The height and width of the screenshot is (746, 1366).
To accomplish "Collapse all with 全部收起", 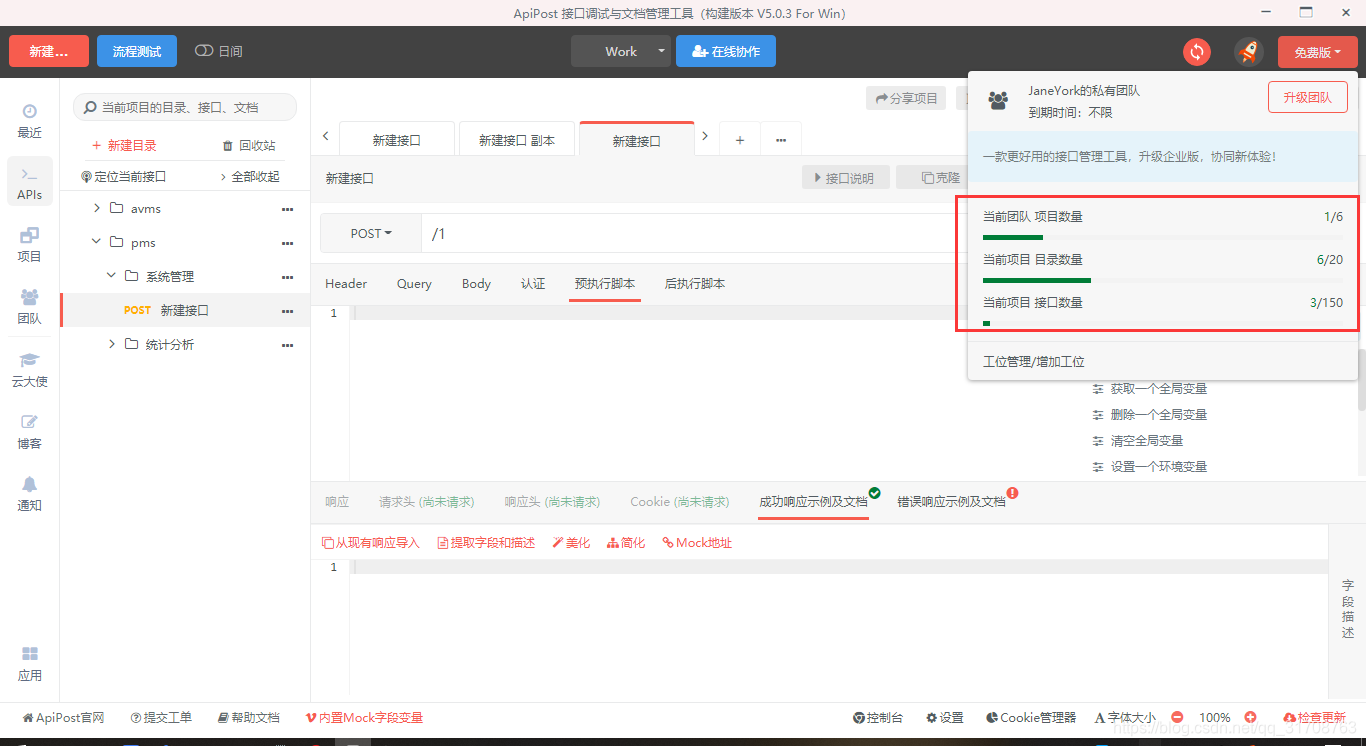I will tap(250, 176).
